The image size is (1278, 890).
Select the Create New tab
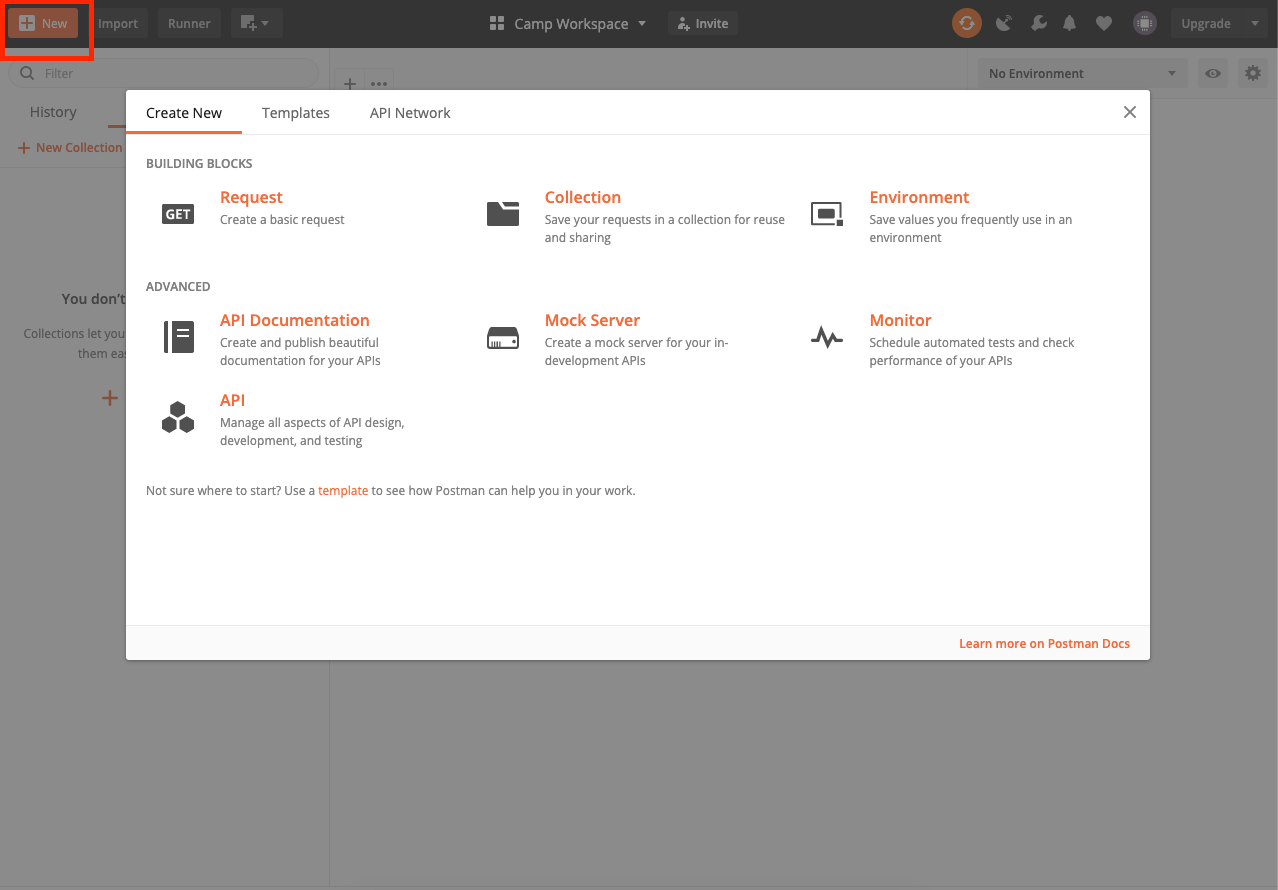coord(184,113)
